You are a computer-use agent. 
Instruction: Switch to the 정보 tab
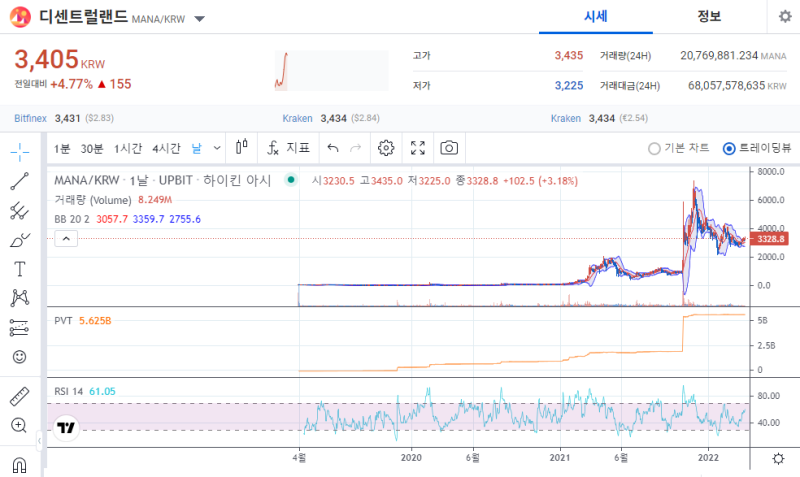tap(709, 17)
